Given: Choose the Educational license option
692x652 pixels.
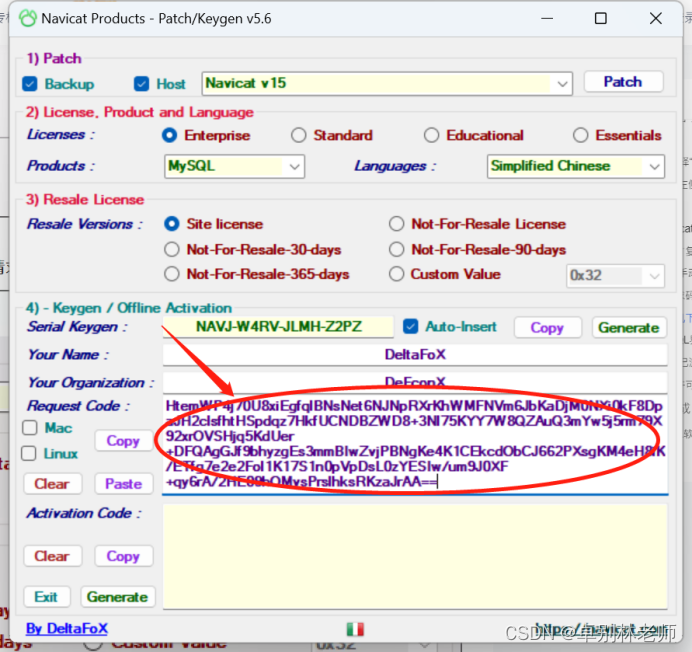Looking at the screenshot, I should coord(432,135).
